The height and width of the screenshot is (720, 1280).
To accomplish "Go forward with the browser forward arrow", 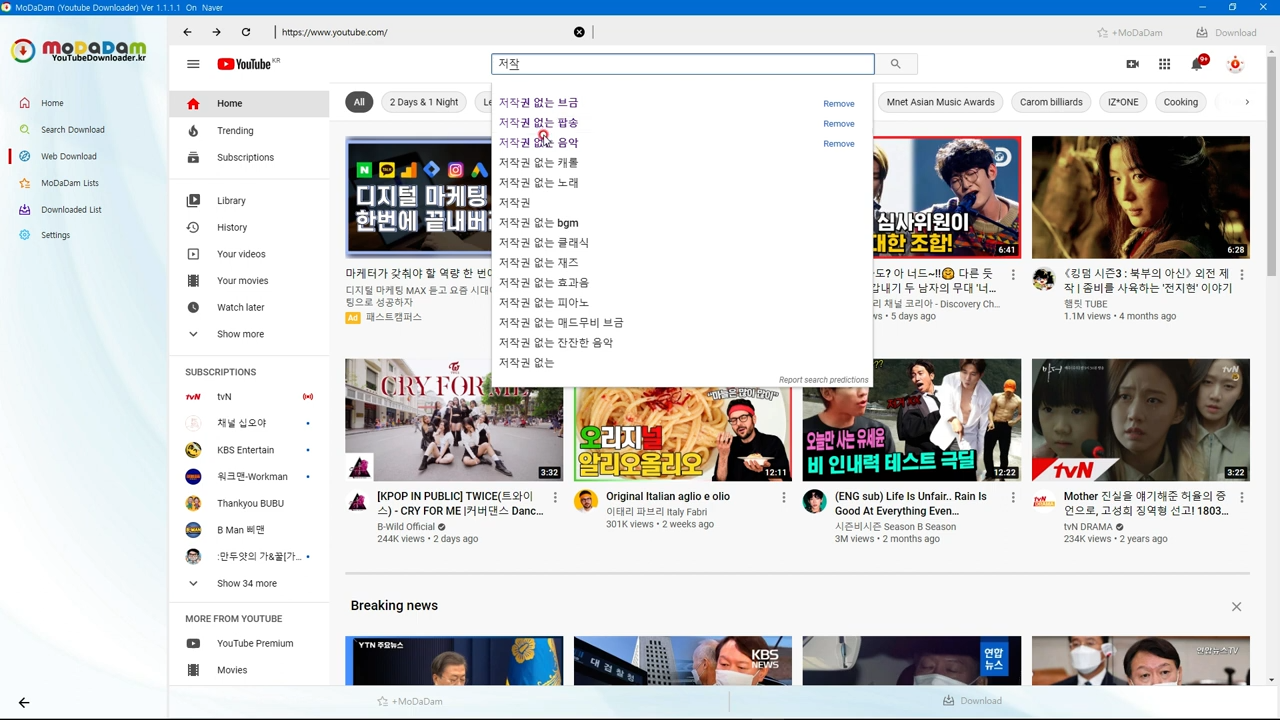I will point(216,32).
